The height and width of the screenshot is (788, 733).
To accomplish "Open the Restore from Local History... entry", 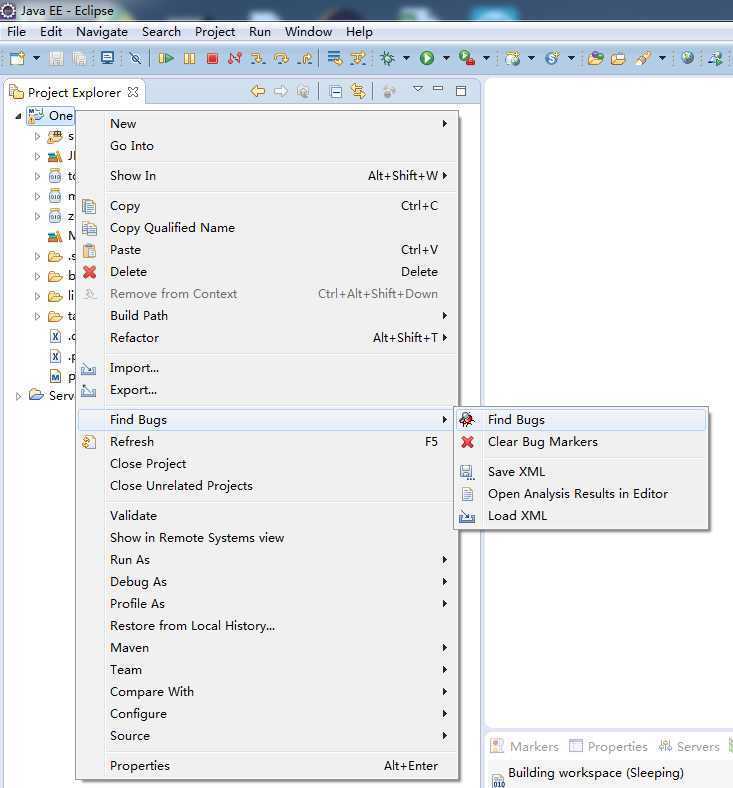I will (267, 626).
